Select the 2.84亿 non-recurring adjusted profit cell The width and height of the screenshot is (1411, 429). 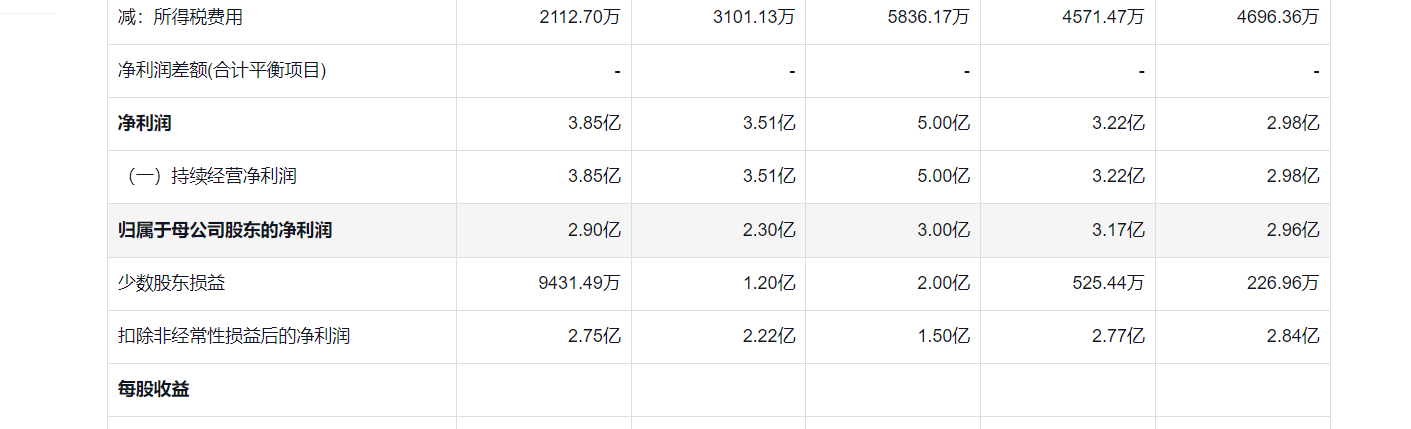pyautogui.click(x=1293, y=336)
